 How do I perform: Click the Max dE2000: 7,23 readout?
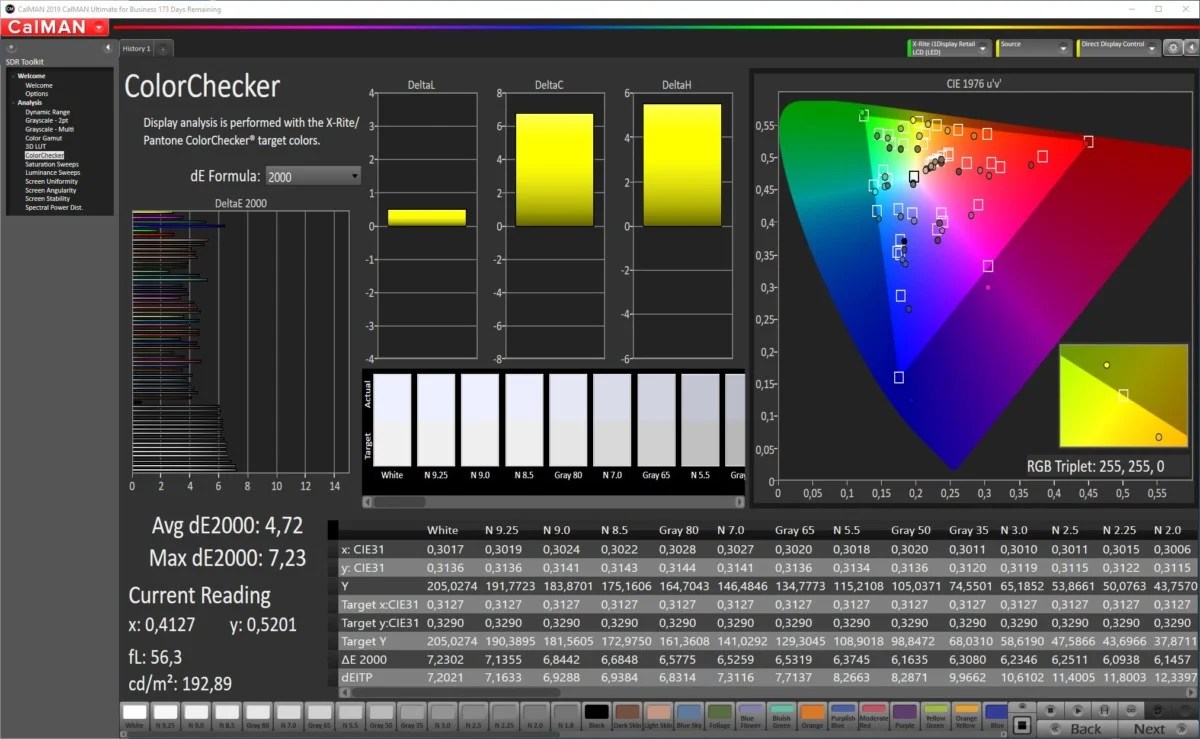(226, 557)
